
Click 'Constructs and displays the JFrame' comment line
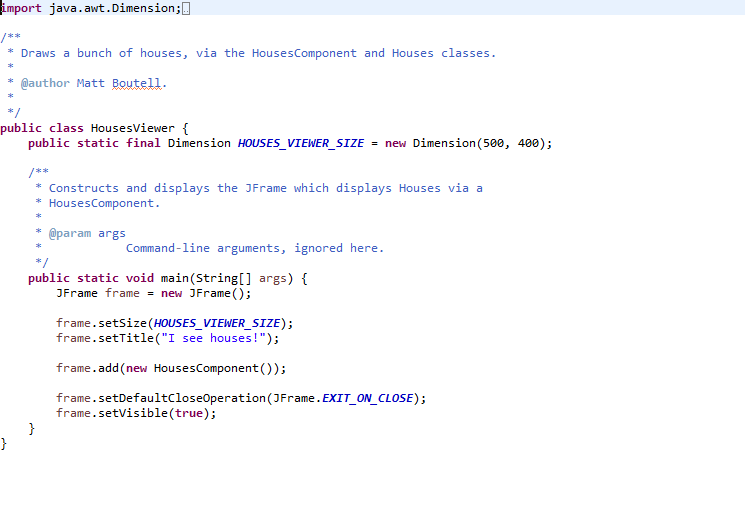266,188
